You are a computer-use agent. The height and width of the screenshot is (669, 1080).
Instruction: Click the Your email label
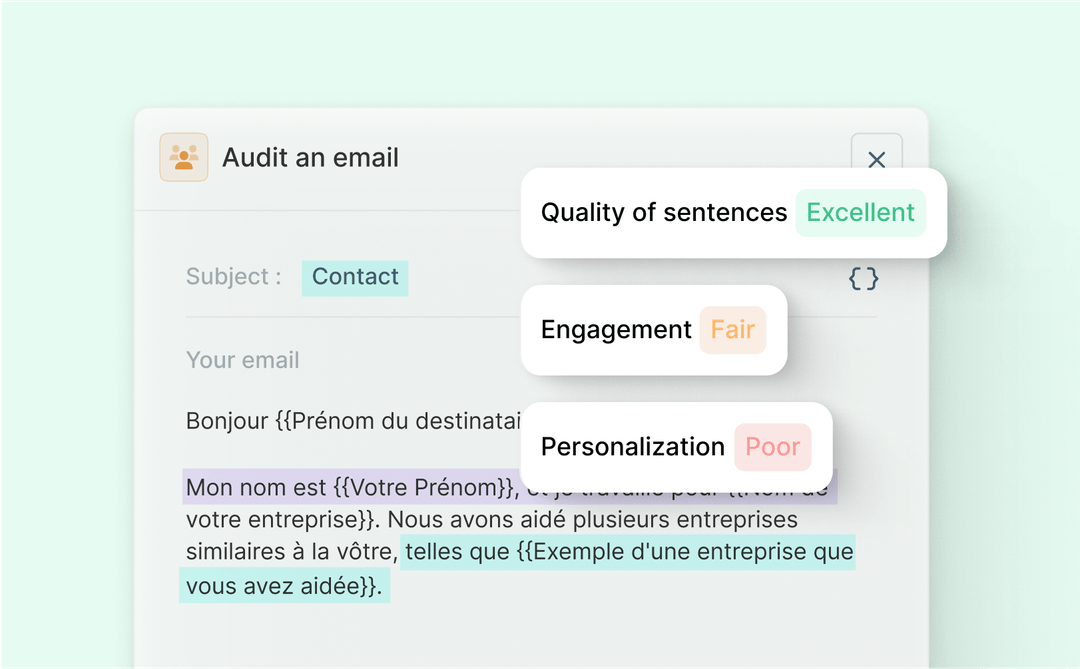click(242, 360)
